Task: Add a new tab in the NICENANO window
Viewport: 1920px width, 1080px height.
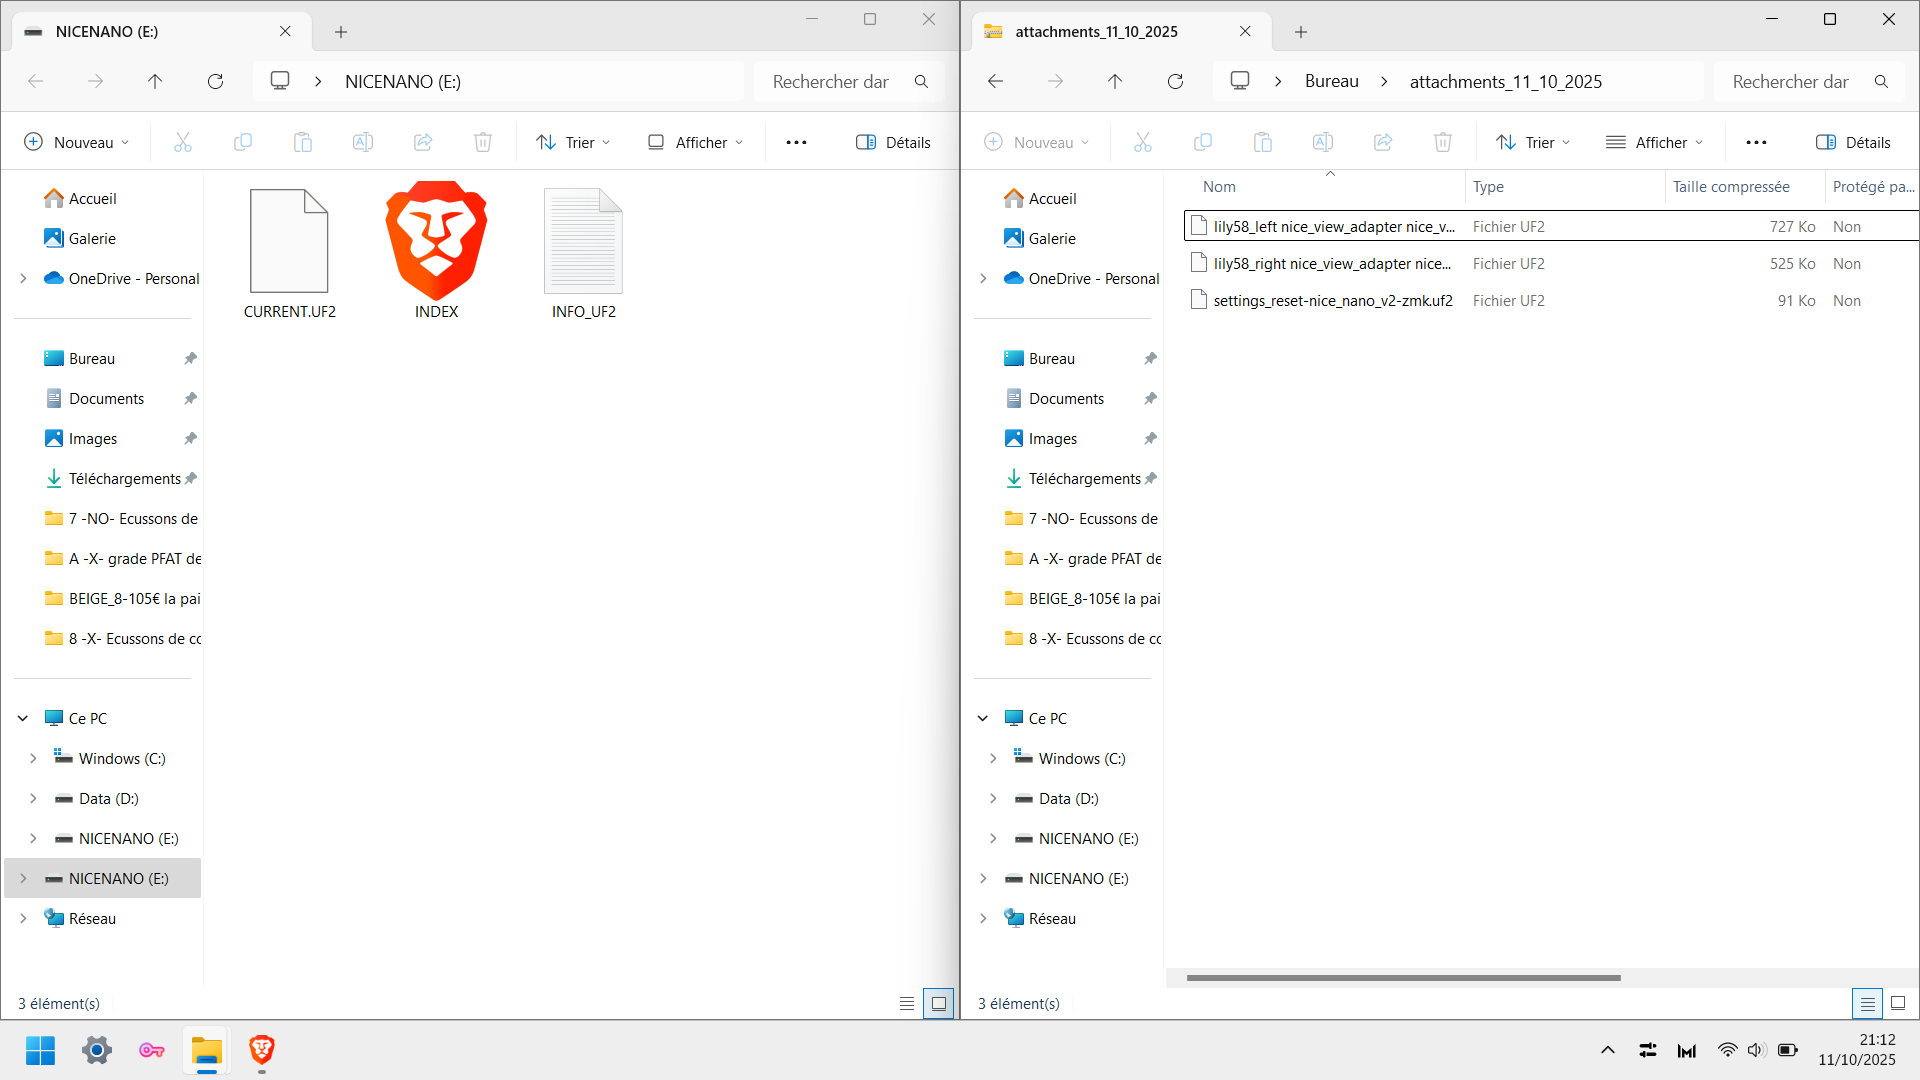Action: tap(341, 32)
